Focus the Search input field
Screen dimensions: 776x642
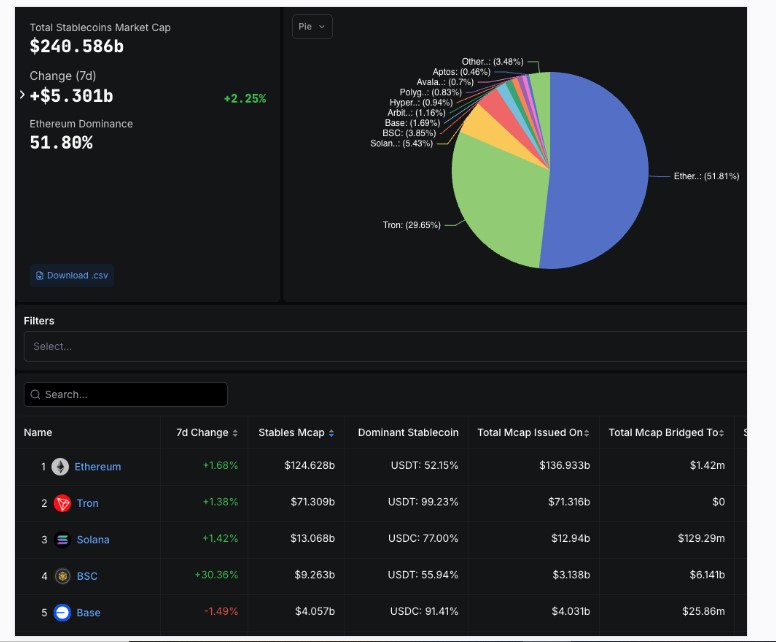click(x=126, y=395)
